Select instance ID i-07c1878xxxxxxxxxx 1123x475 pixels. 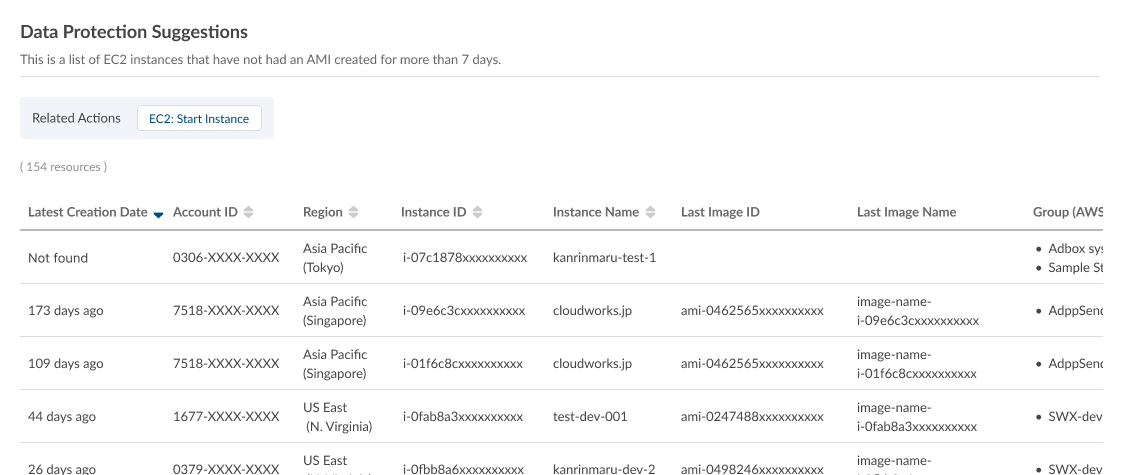click(463, 258)
